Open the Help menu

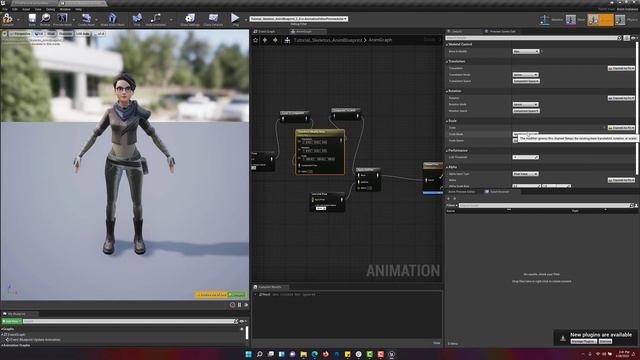point(78,9)
